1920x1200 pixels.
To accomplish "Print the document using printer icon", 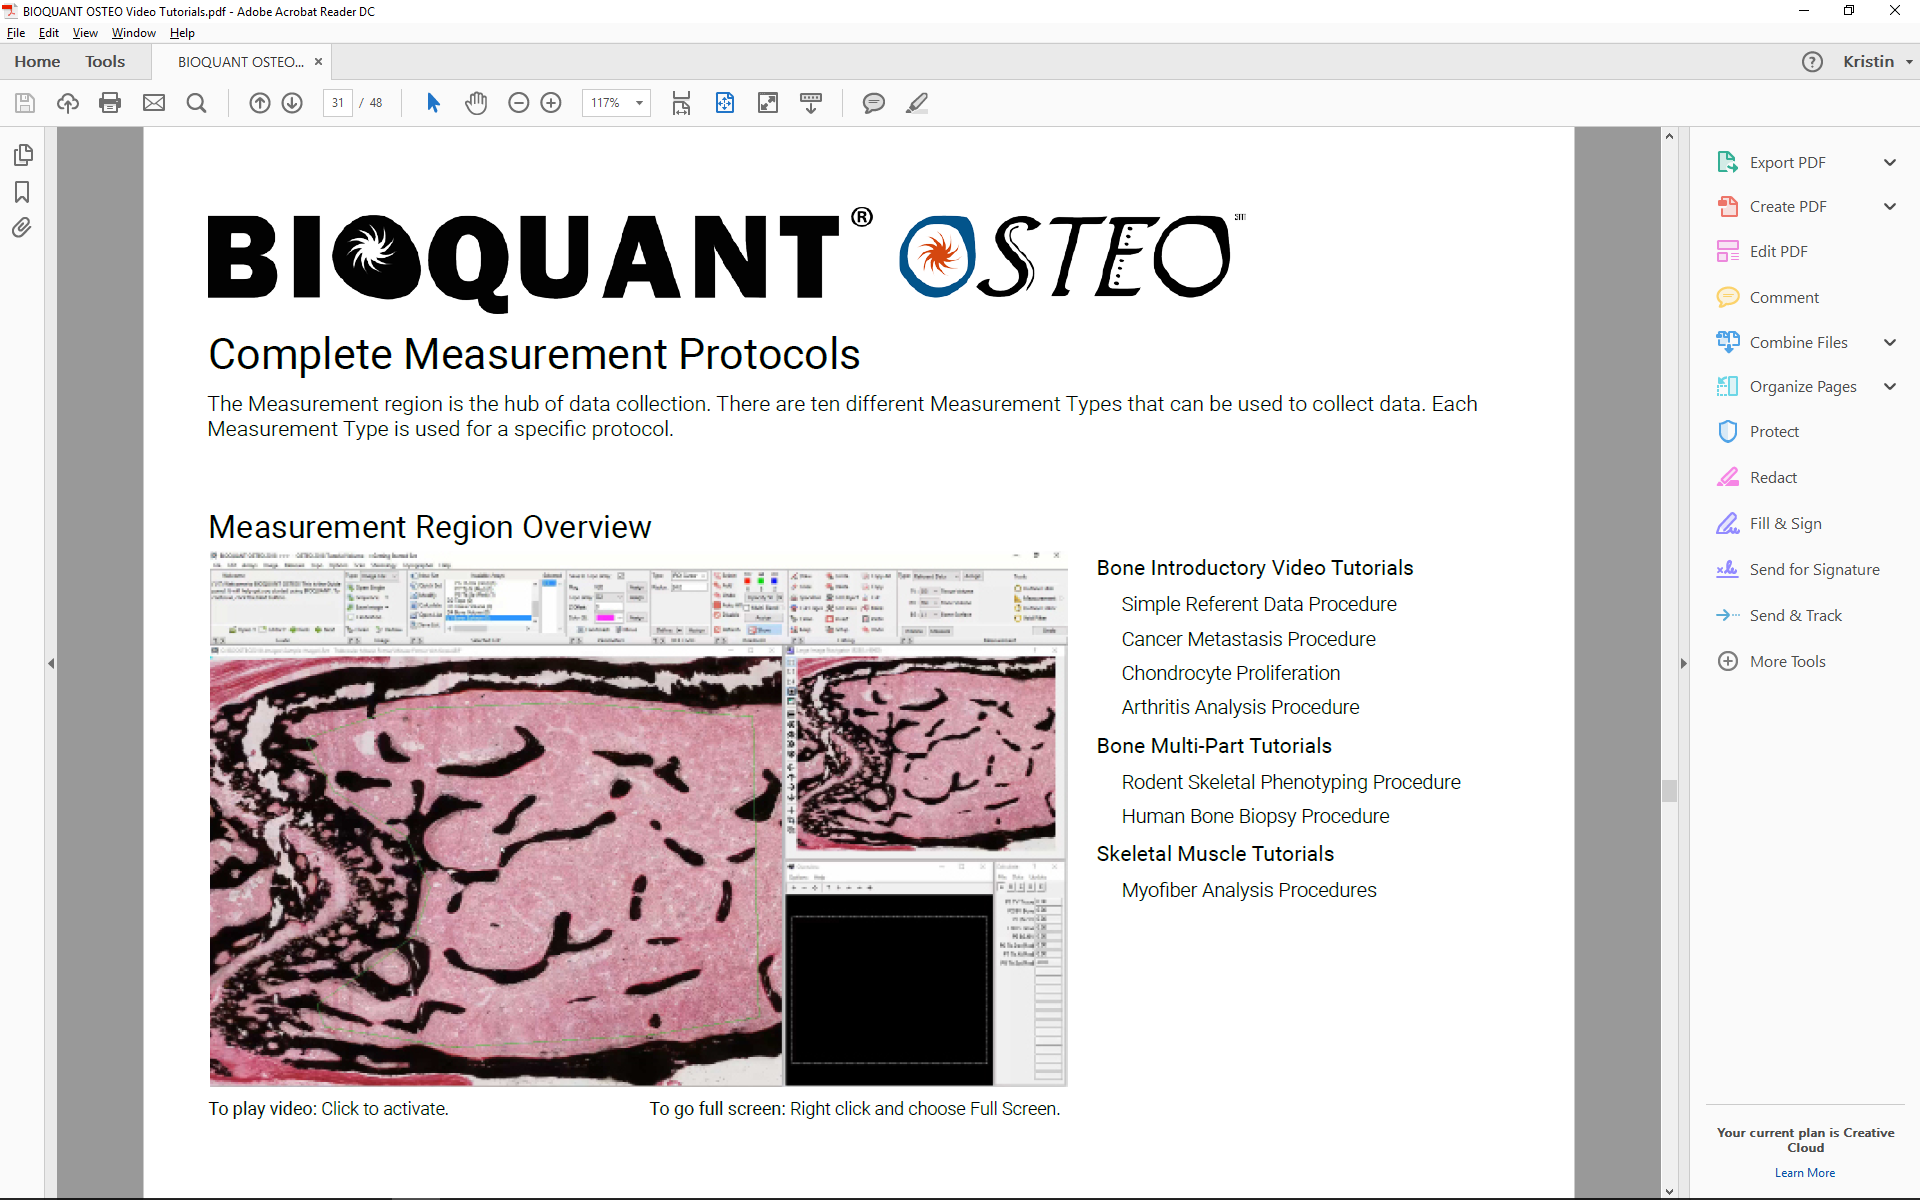I will (x=110, y=103).
